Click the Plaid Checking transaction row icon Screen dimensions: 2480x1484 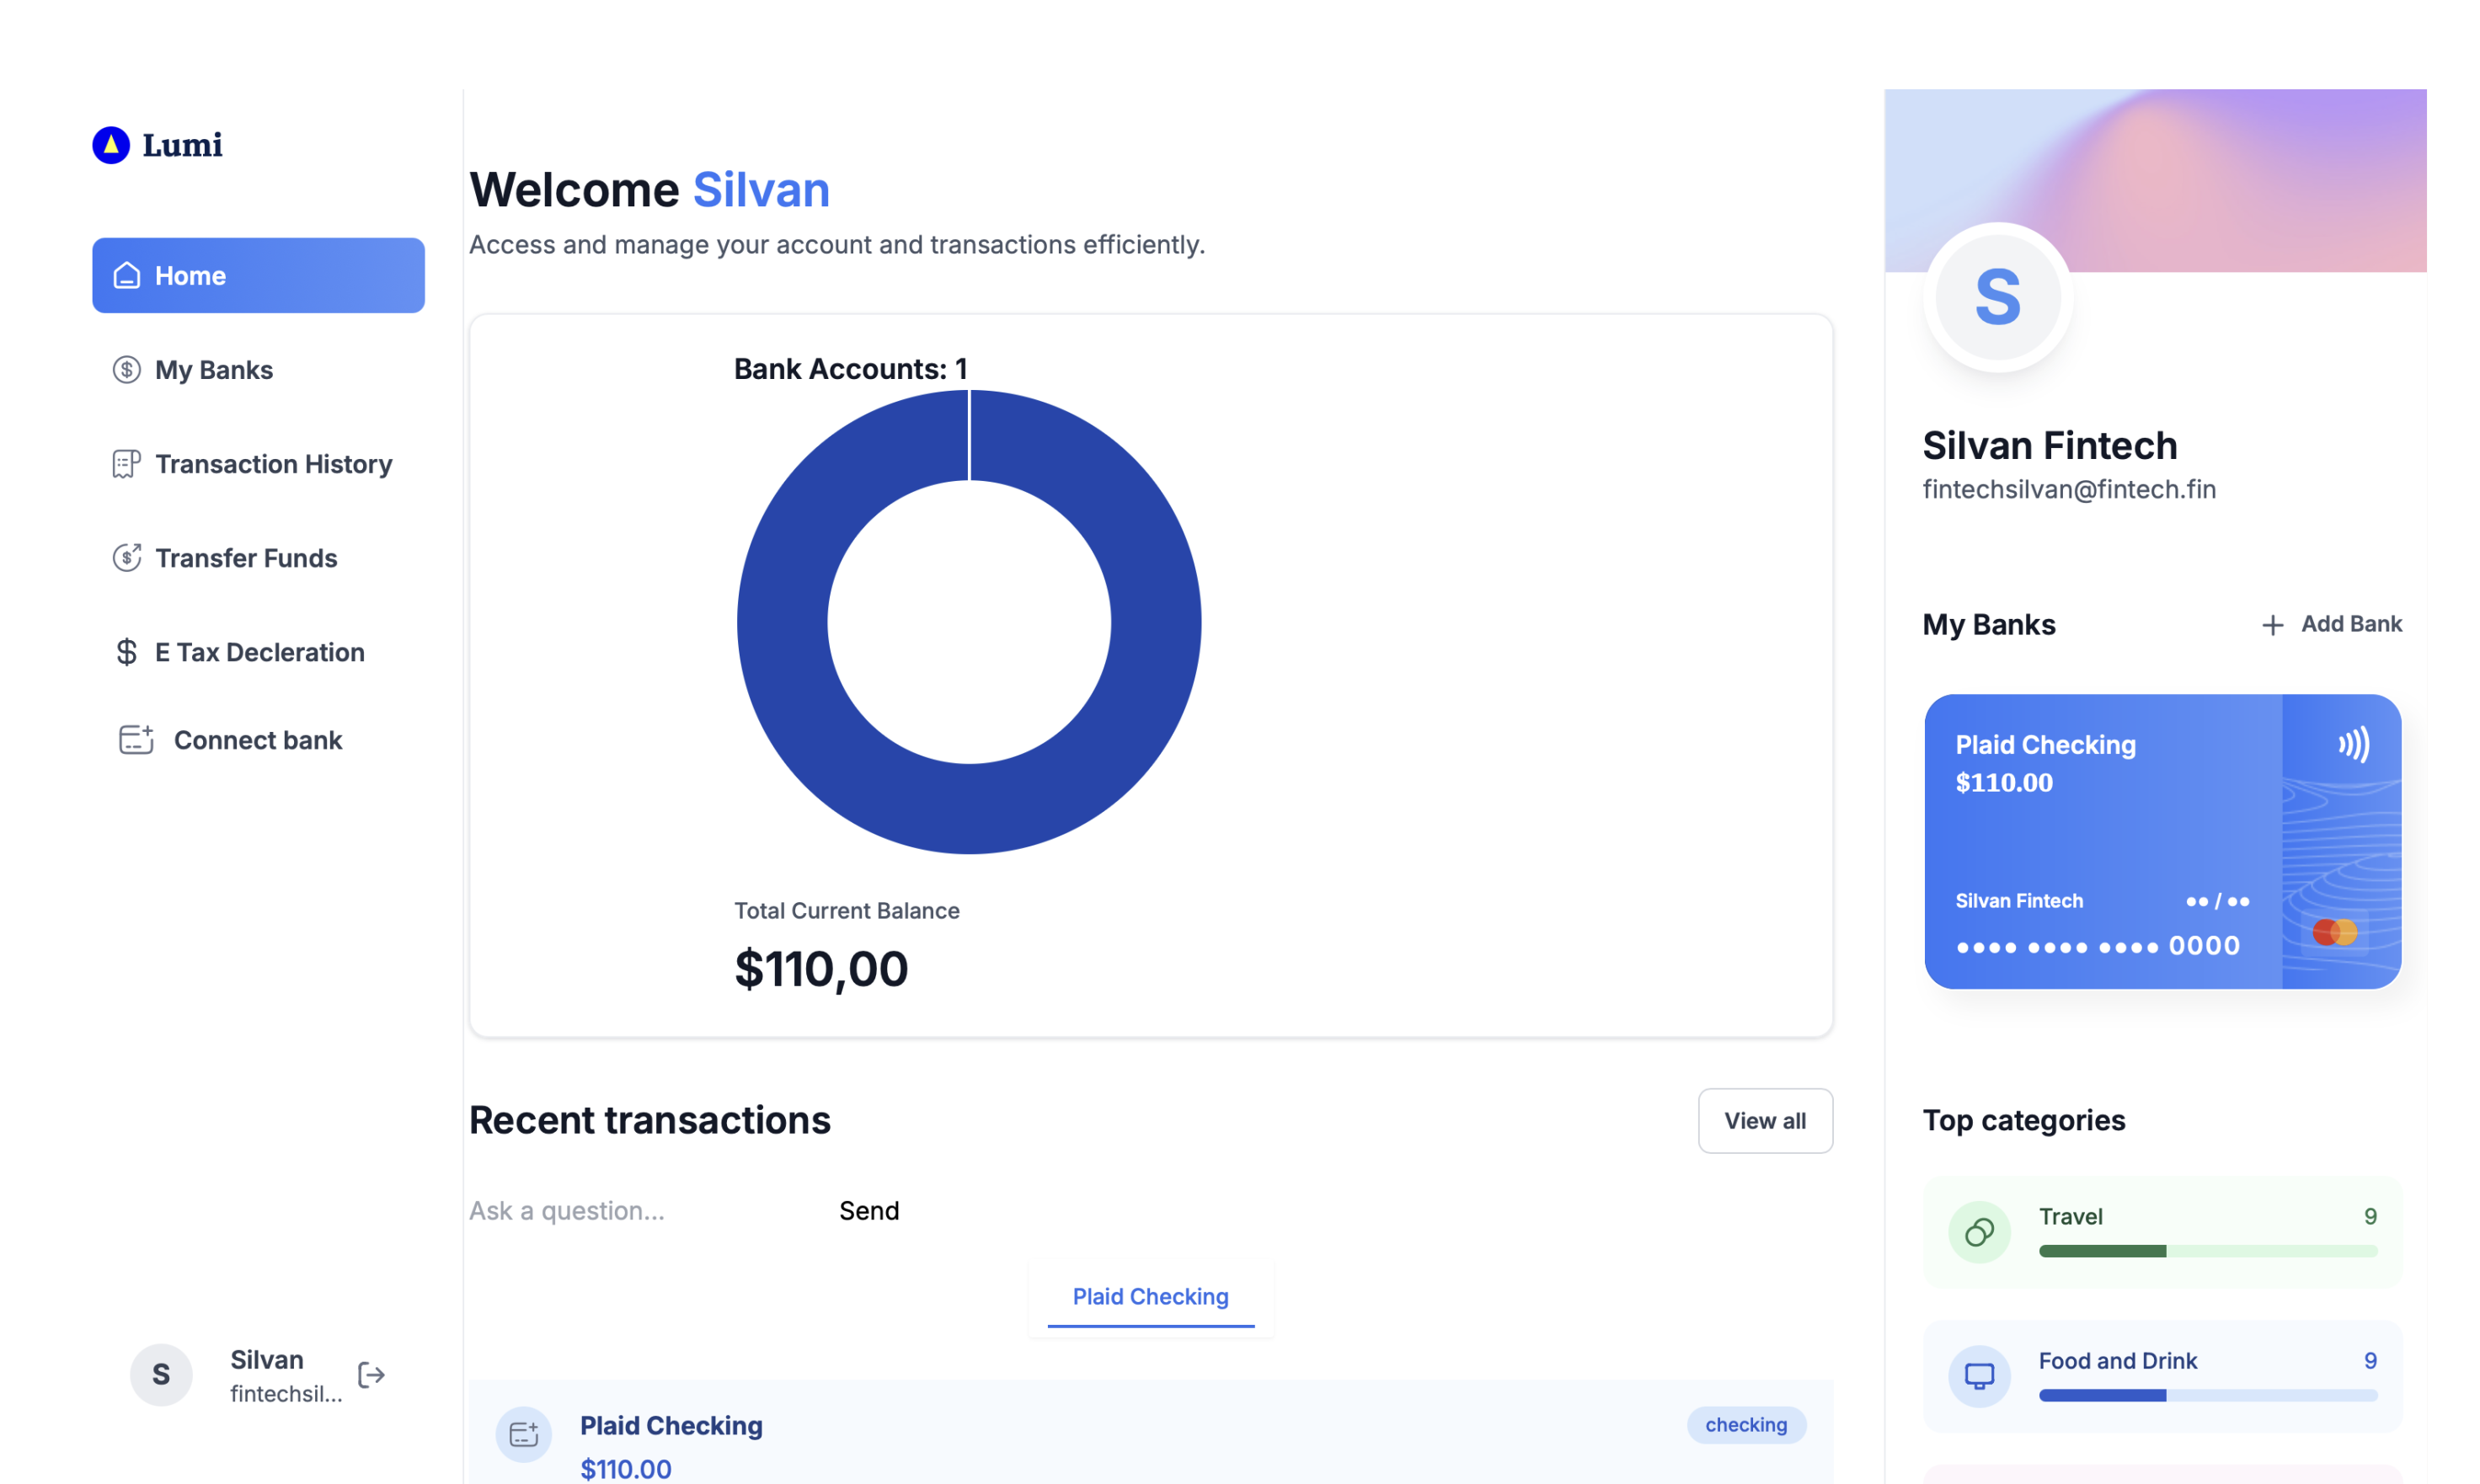click(x=524, y=1435)
